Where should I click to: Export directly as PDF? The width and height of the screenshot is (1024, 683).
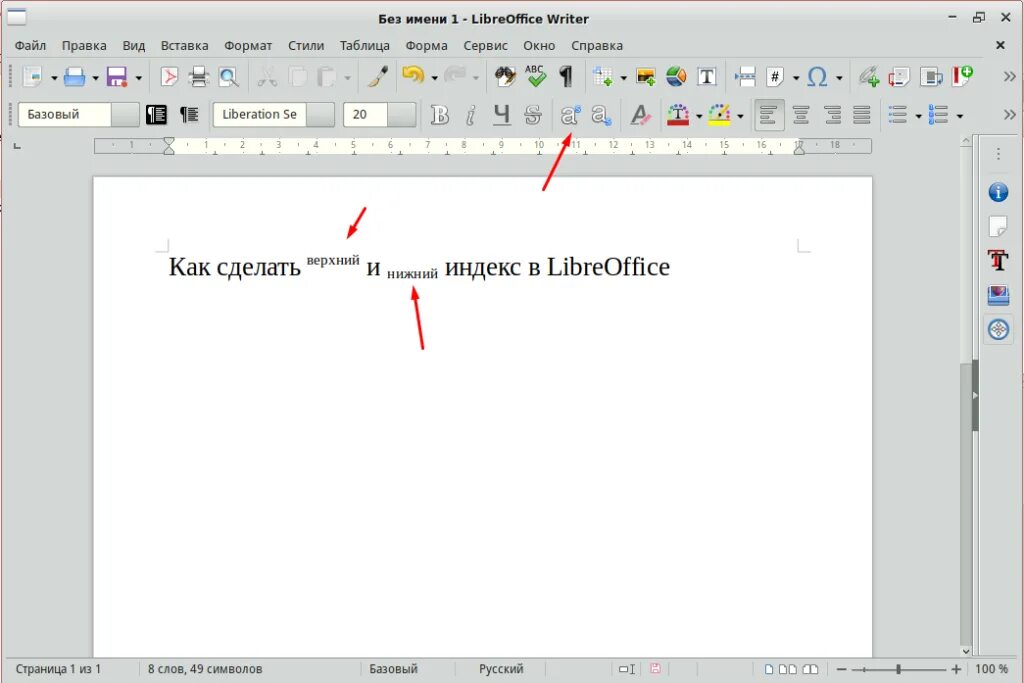(169, 77)
